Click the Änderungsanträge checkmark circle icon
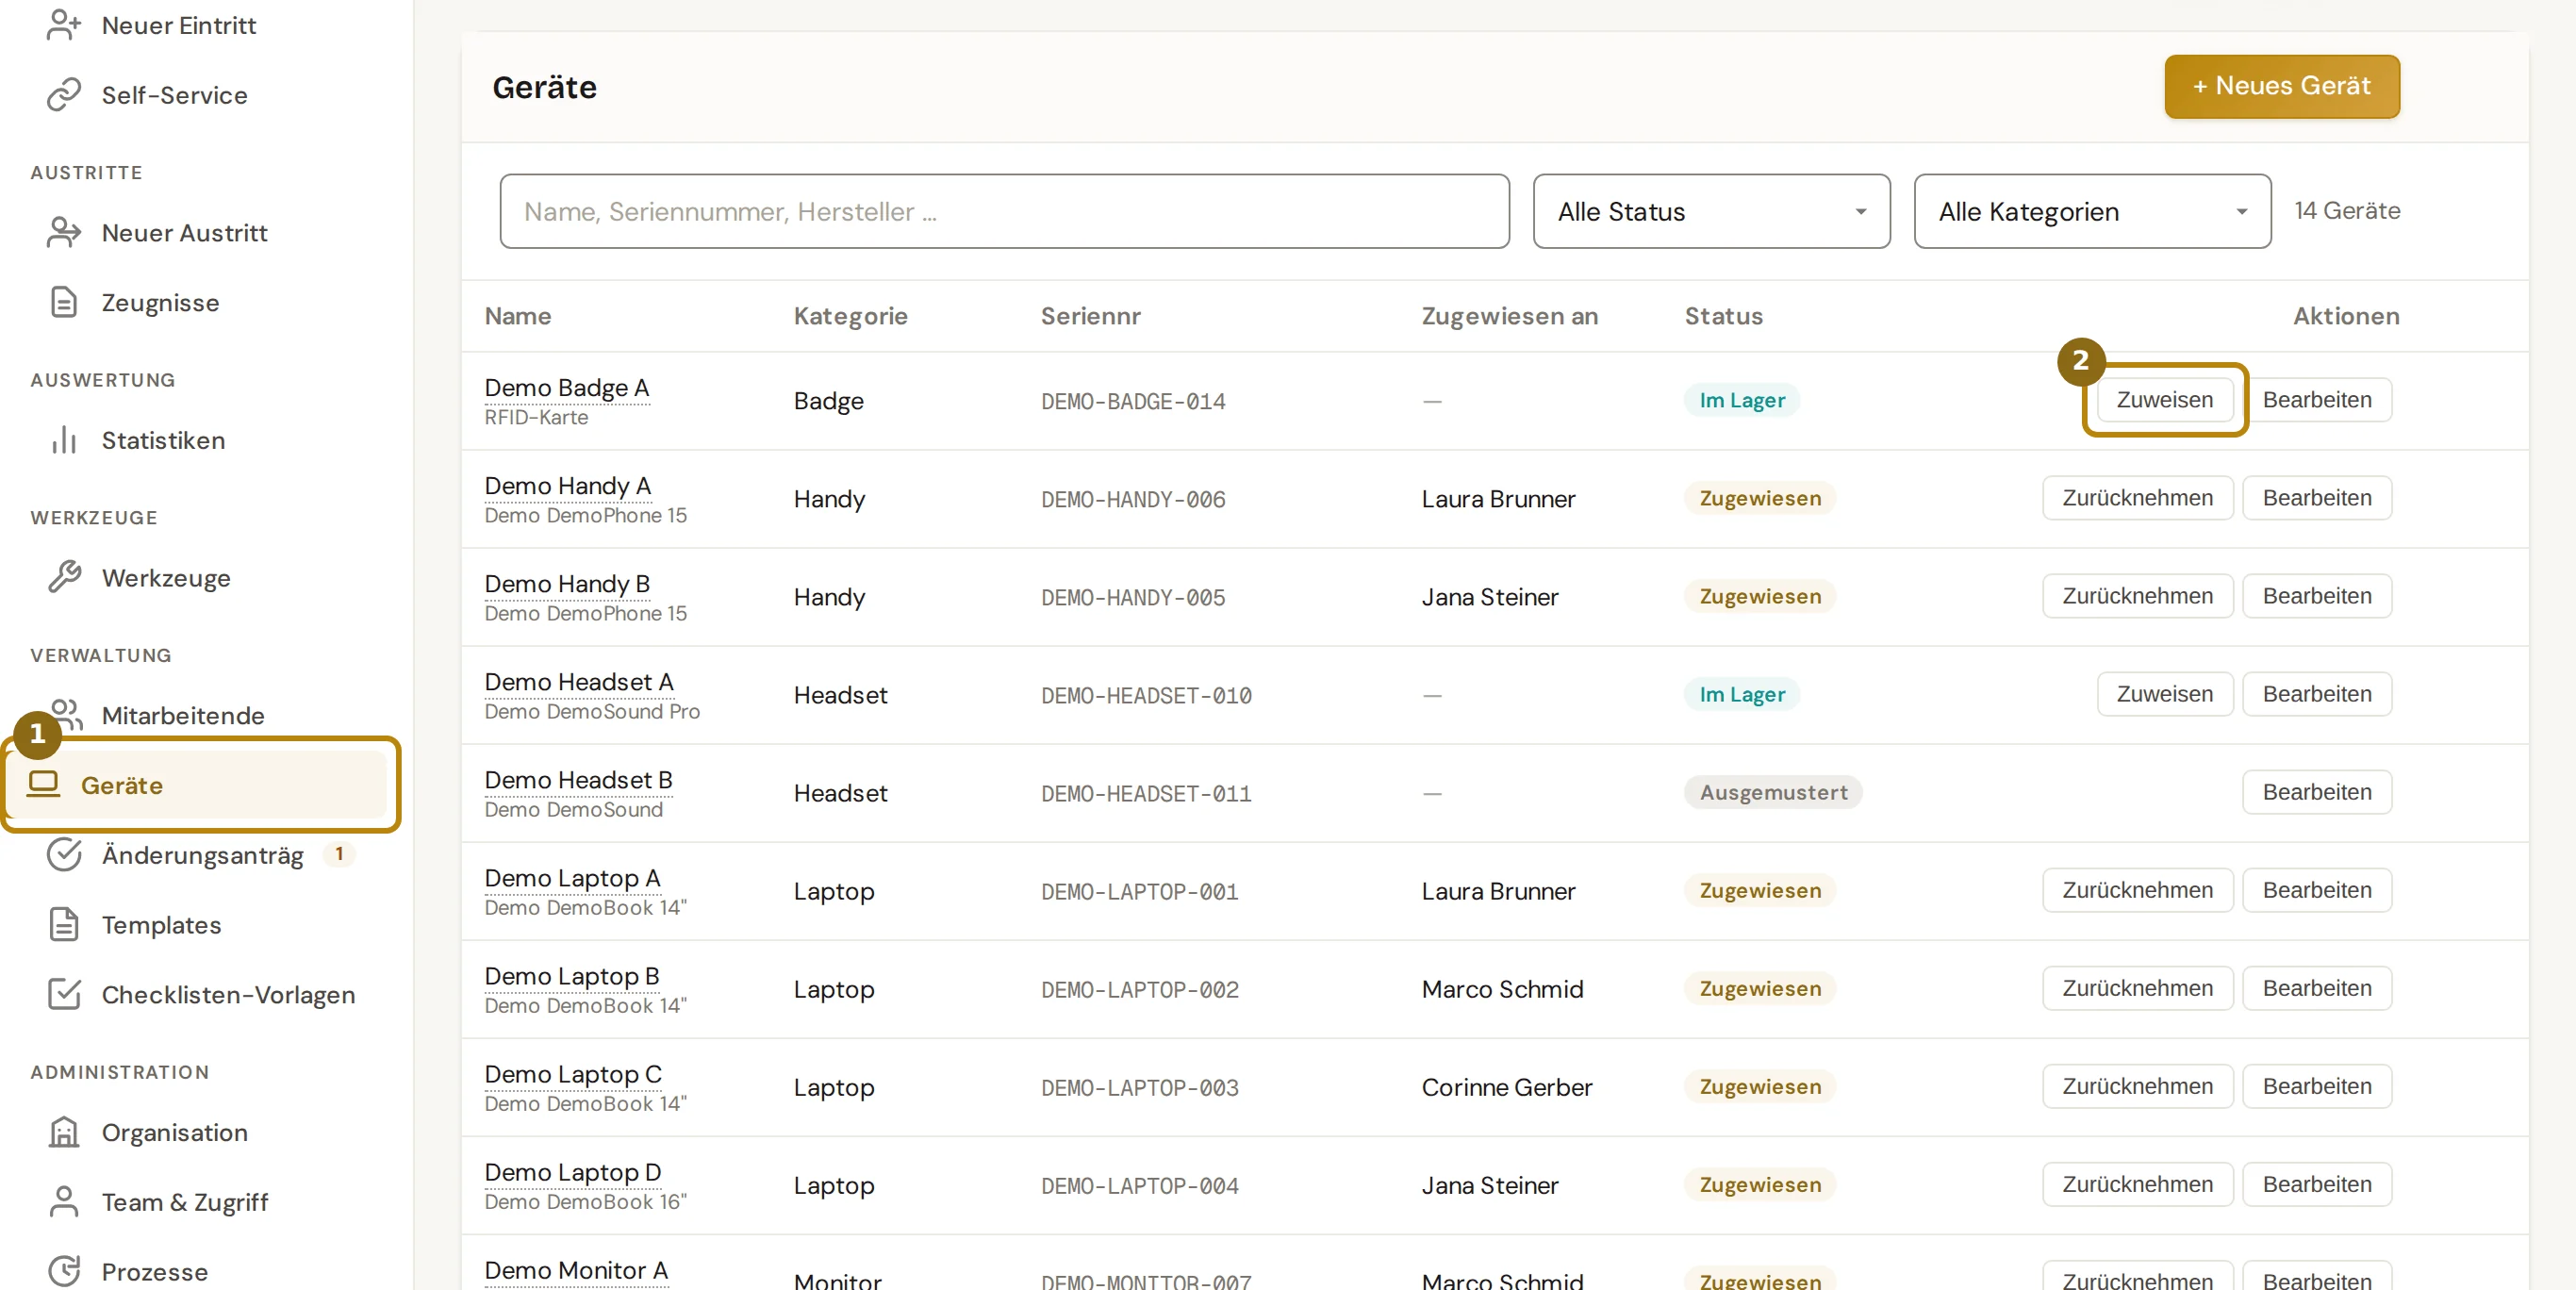Viewport: 2576px width, 1290px height. click(x=64, y=855)
